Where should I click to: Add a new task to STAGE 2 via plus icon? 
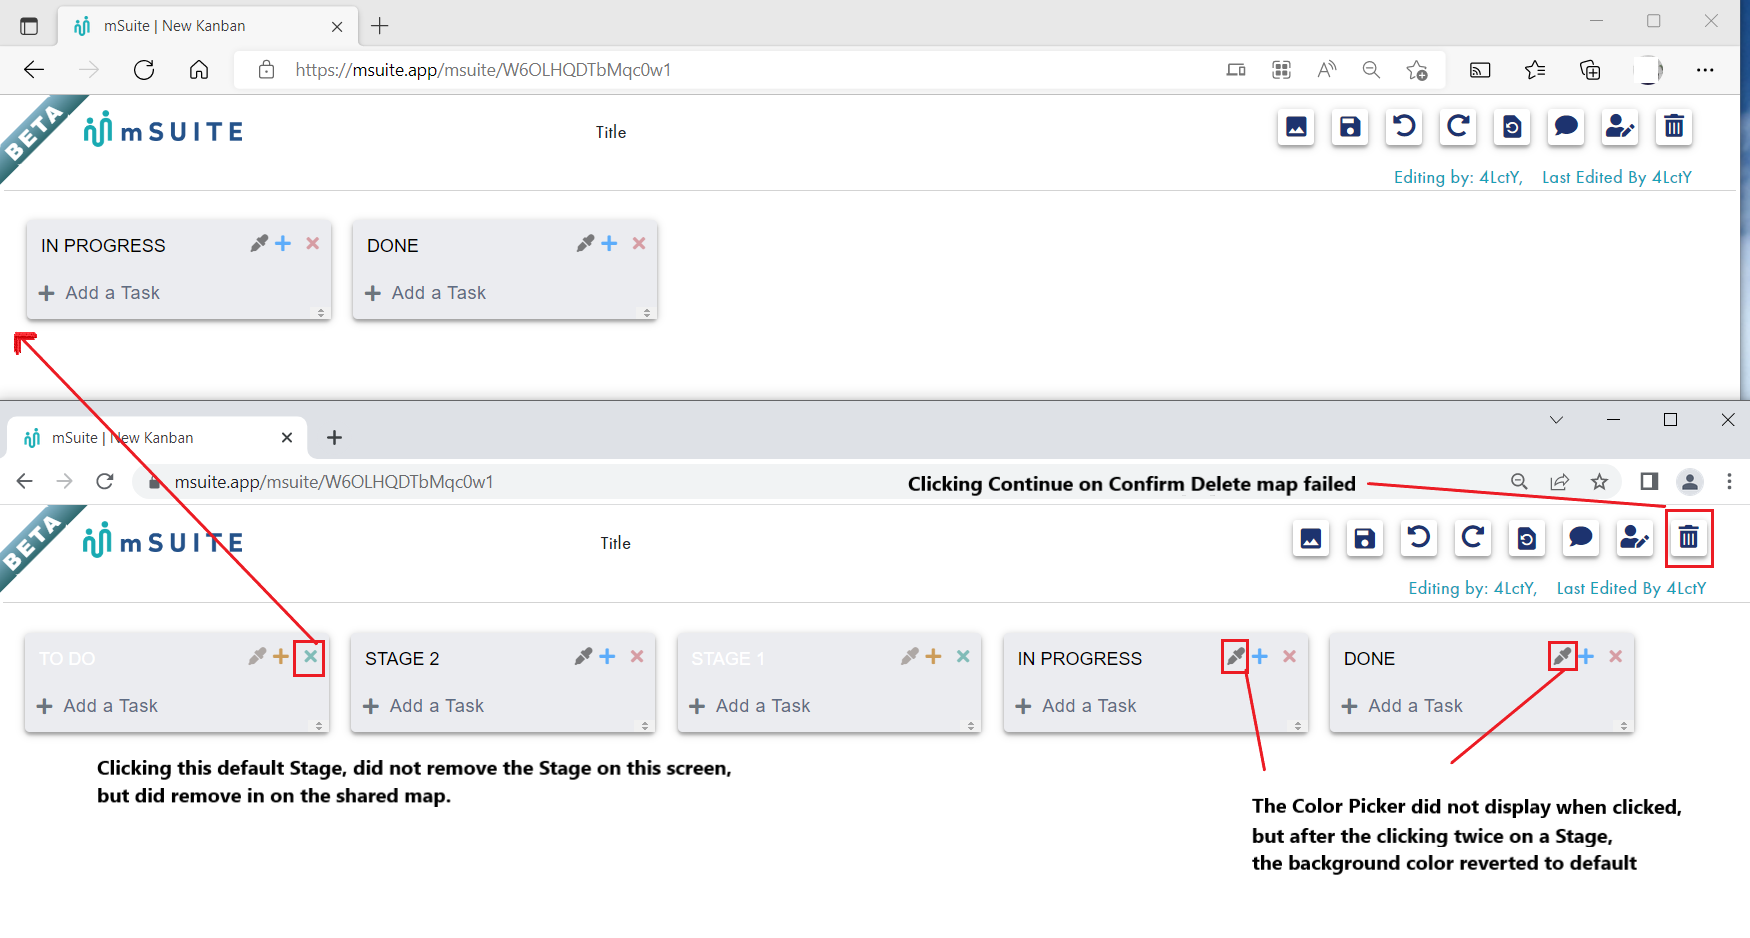[607, 656]
